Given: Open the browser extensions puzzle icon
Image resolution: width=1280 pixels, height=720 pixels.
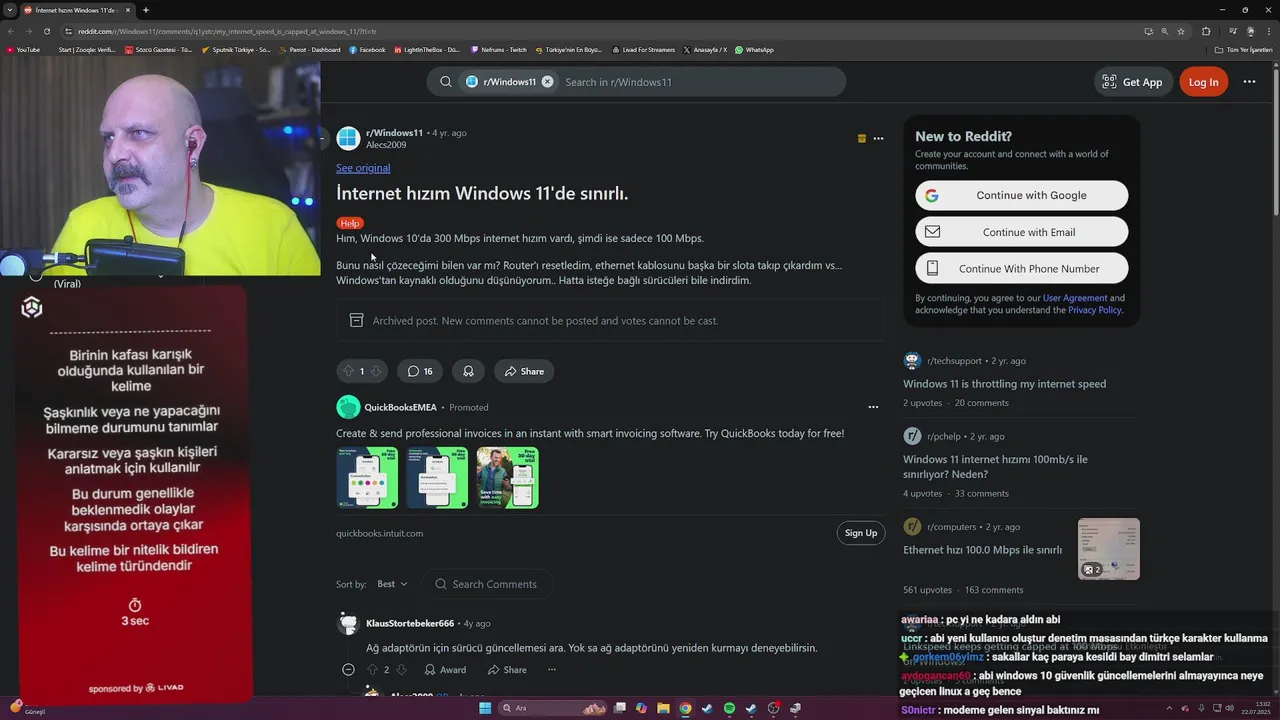Looking at the screenshot, I should (x=1206, y=31).
